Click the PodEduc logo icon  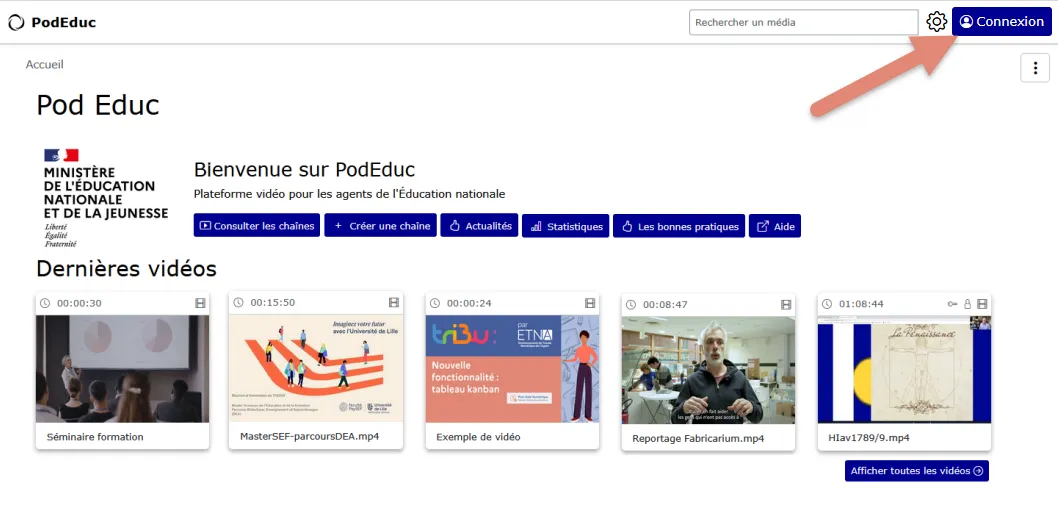16,22
